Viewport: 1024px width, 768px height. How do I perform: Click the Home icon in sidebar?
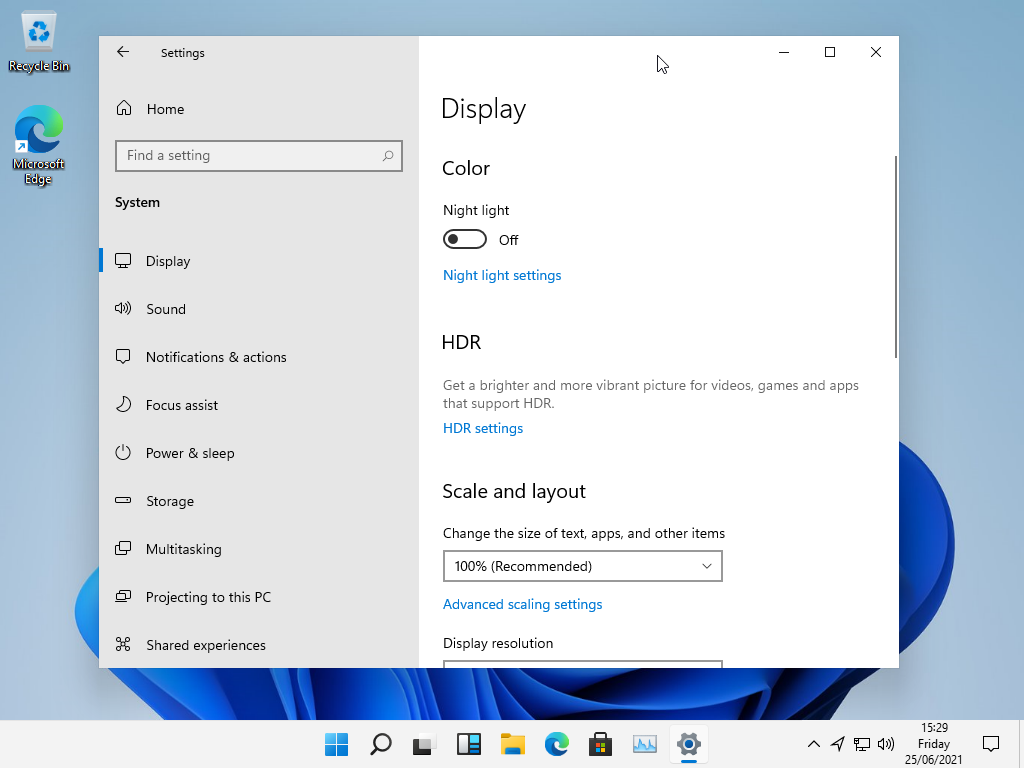124,109
